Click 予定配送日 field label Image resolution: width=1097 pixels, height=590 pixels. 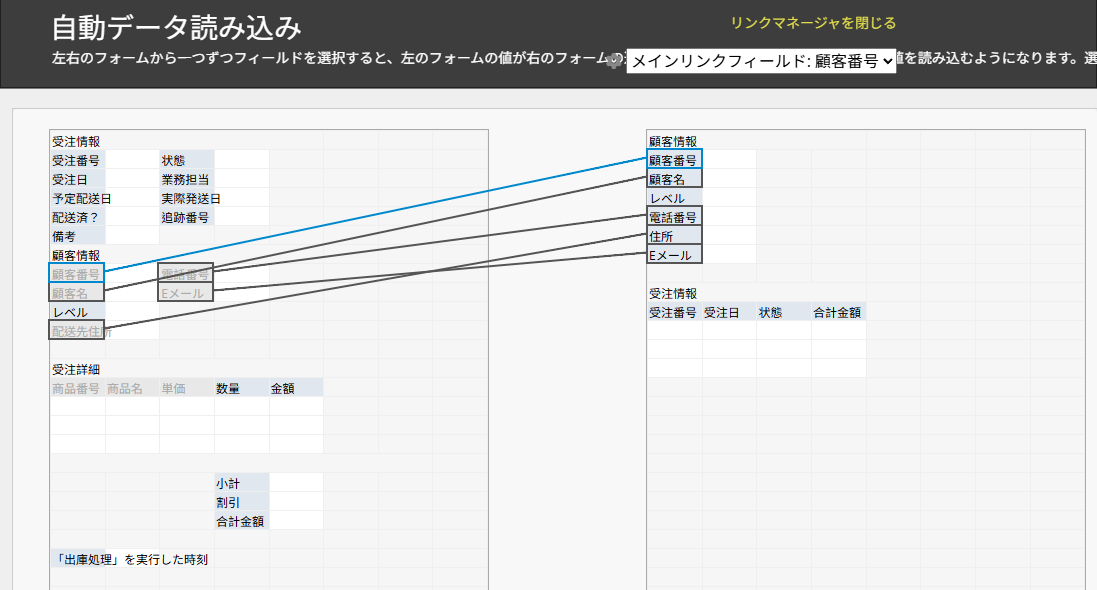pyautogui.click(x=78, y=198)
